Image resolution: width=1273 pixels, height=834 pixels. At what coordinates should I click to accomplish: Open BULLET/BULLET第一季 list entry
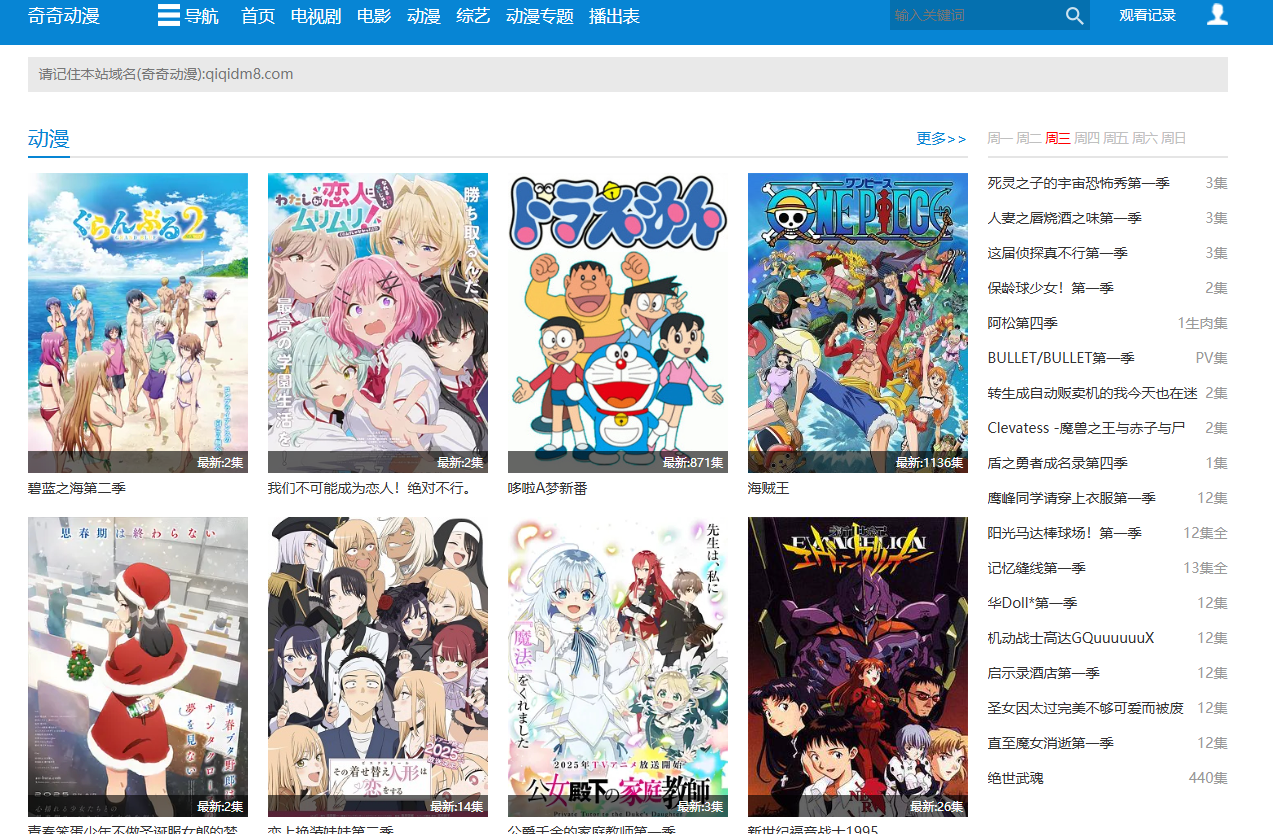coord(1061,358)
